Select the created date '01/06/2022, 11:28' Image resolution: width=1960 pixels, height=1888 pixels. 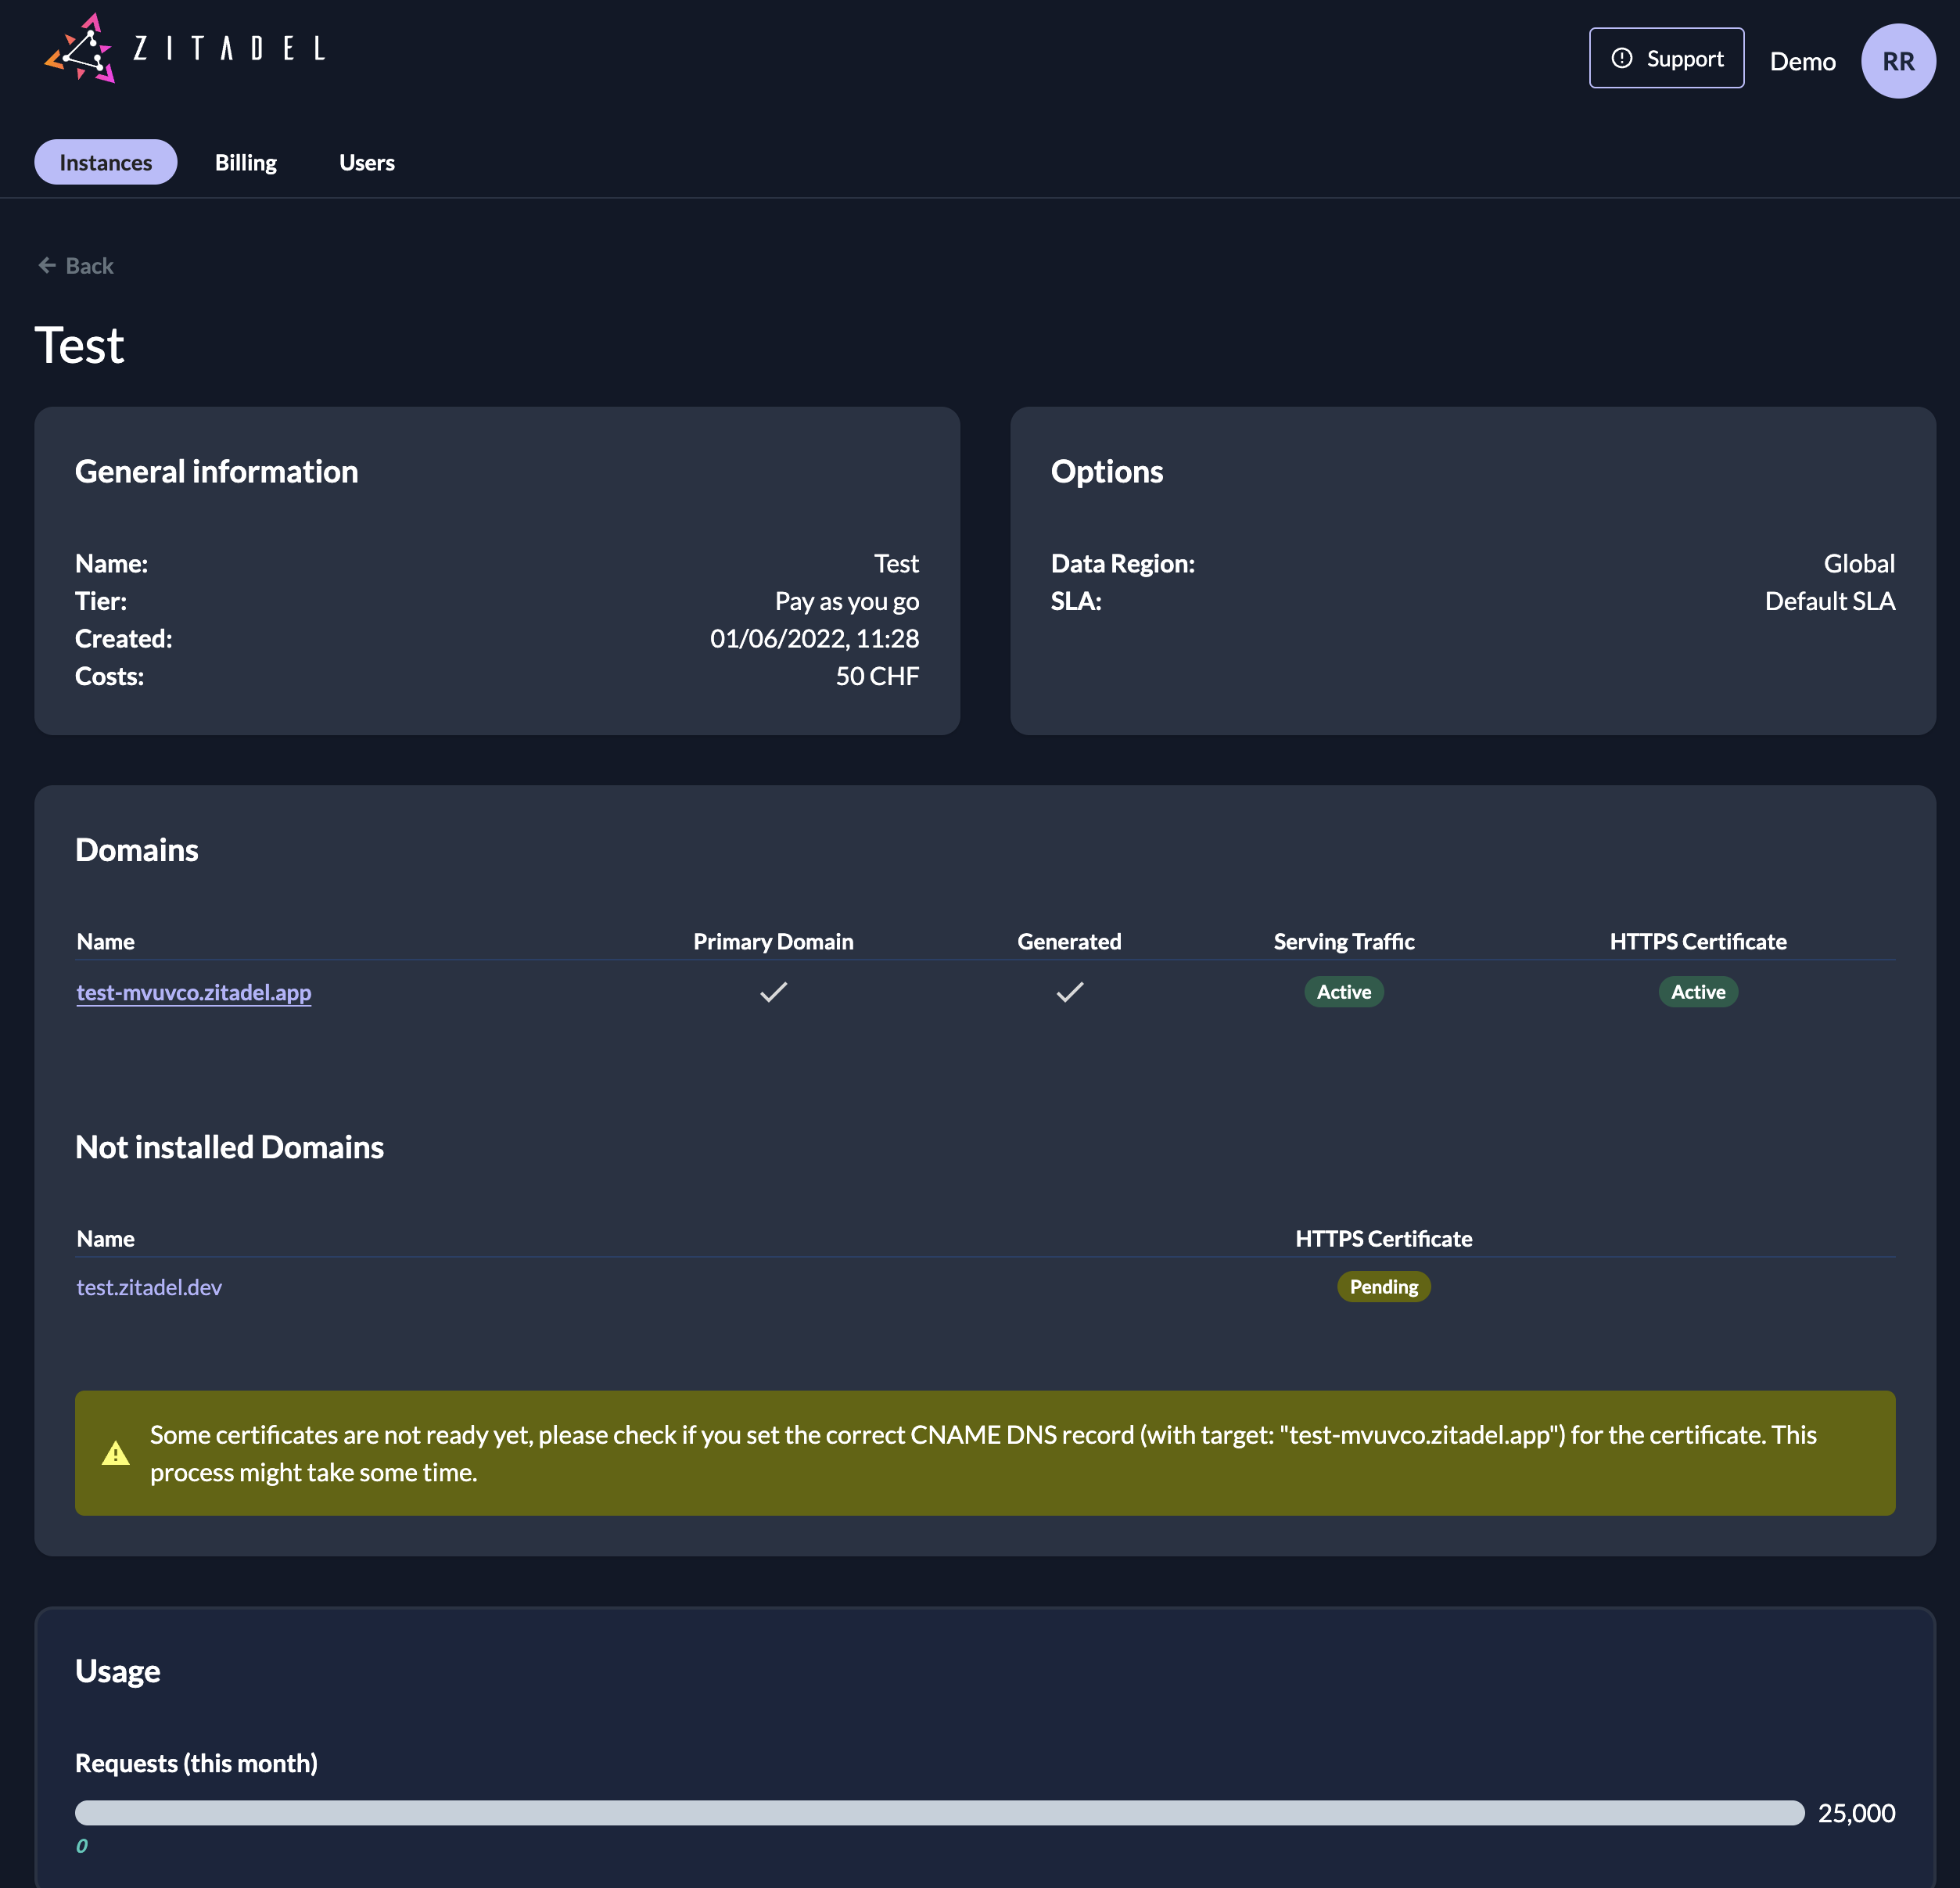[x=814, y=638]
